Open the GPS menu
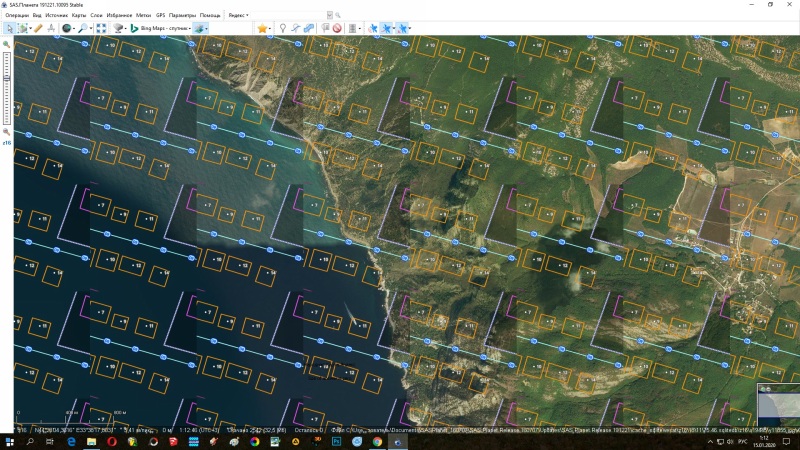 [160, 16]
